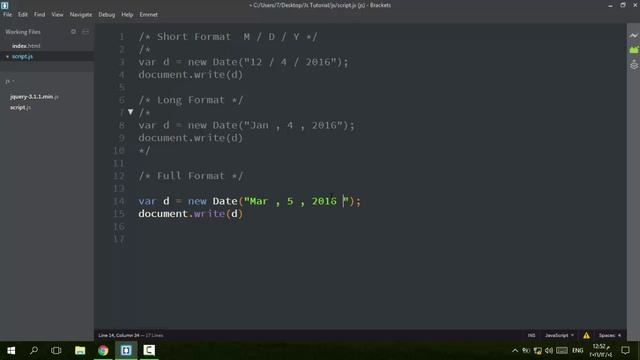This screenshot has height=360, width=640.
Task: Click the 'Long Format' comment line
Action: pyautogui.click(x=191, y=100)
